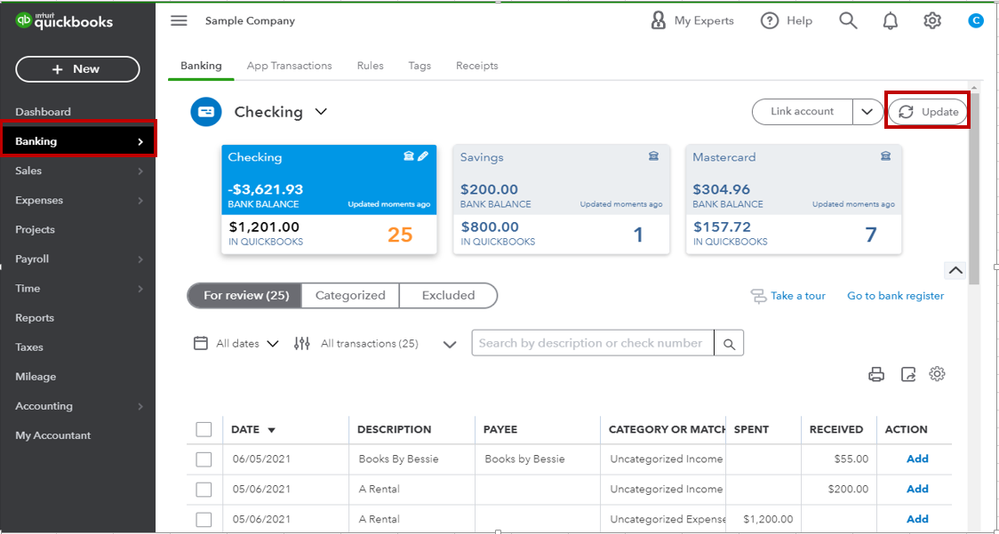
Task: Open Link account dropdown arrow
Action: [x=866, y=112]
